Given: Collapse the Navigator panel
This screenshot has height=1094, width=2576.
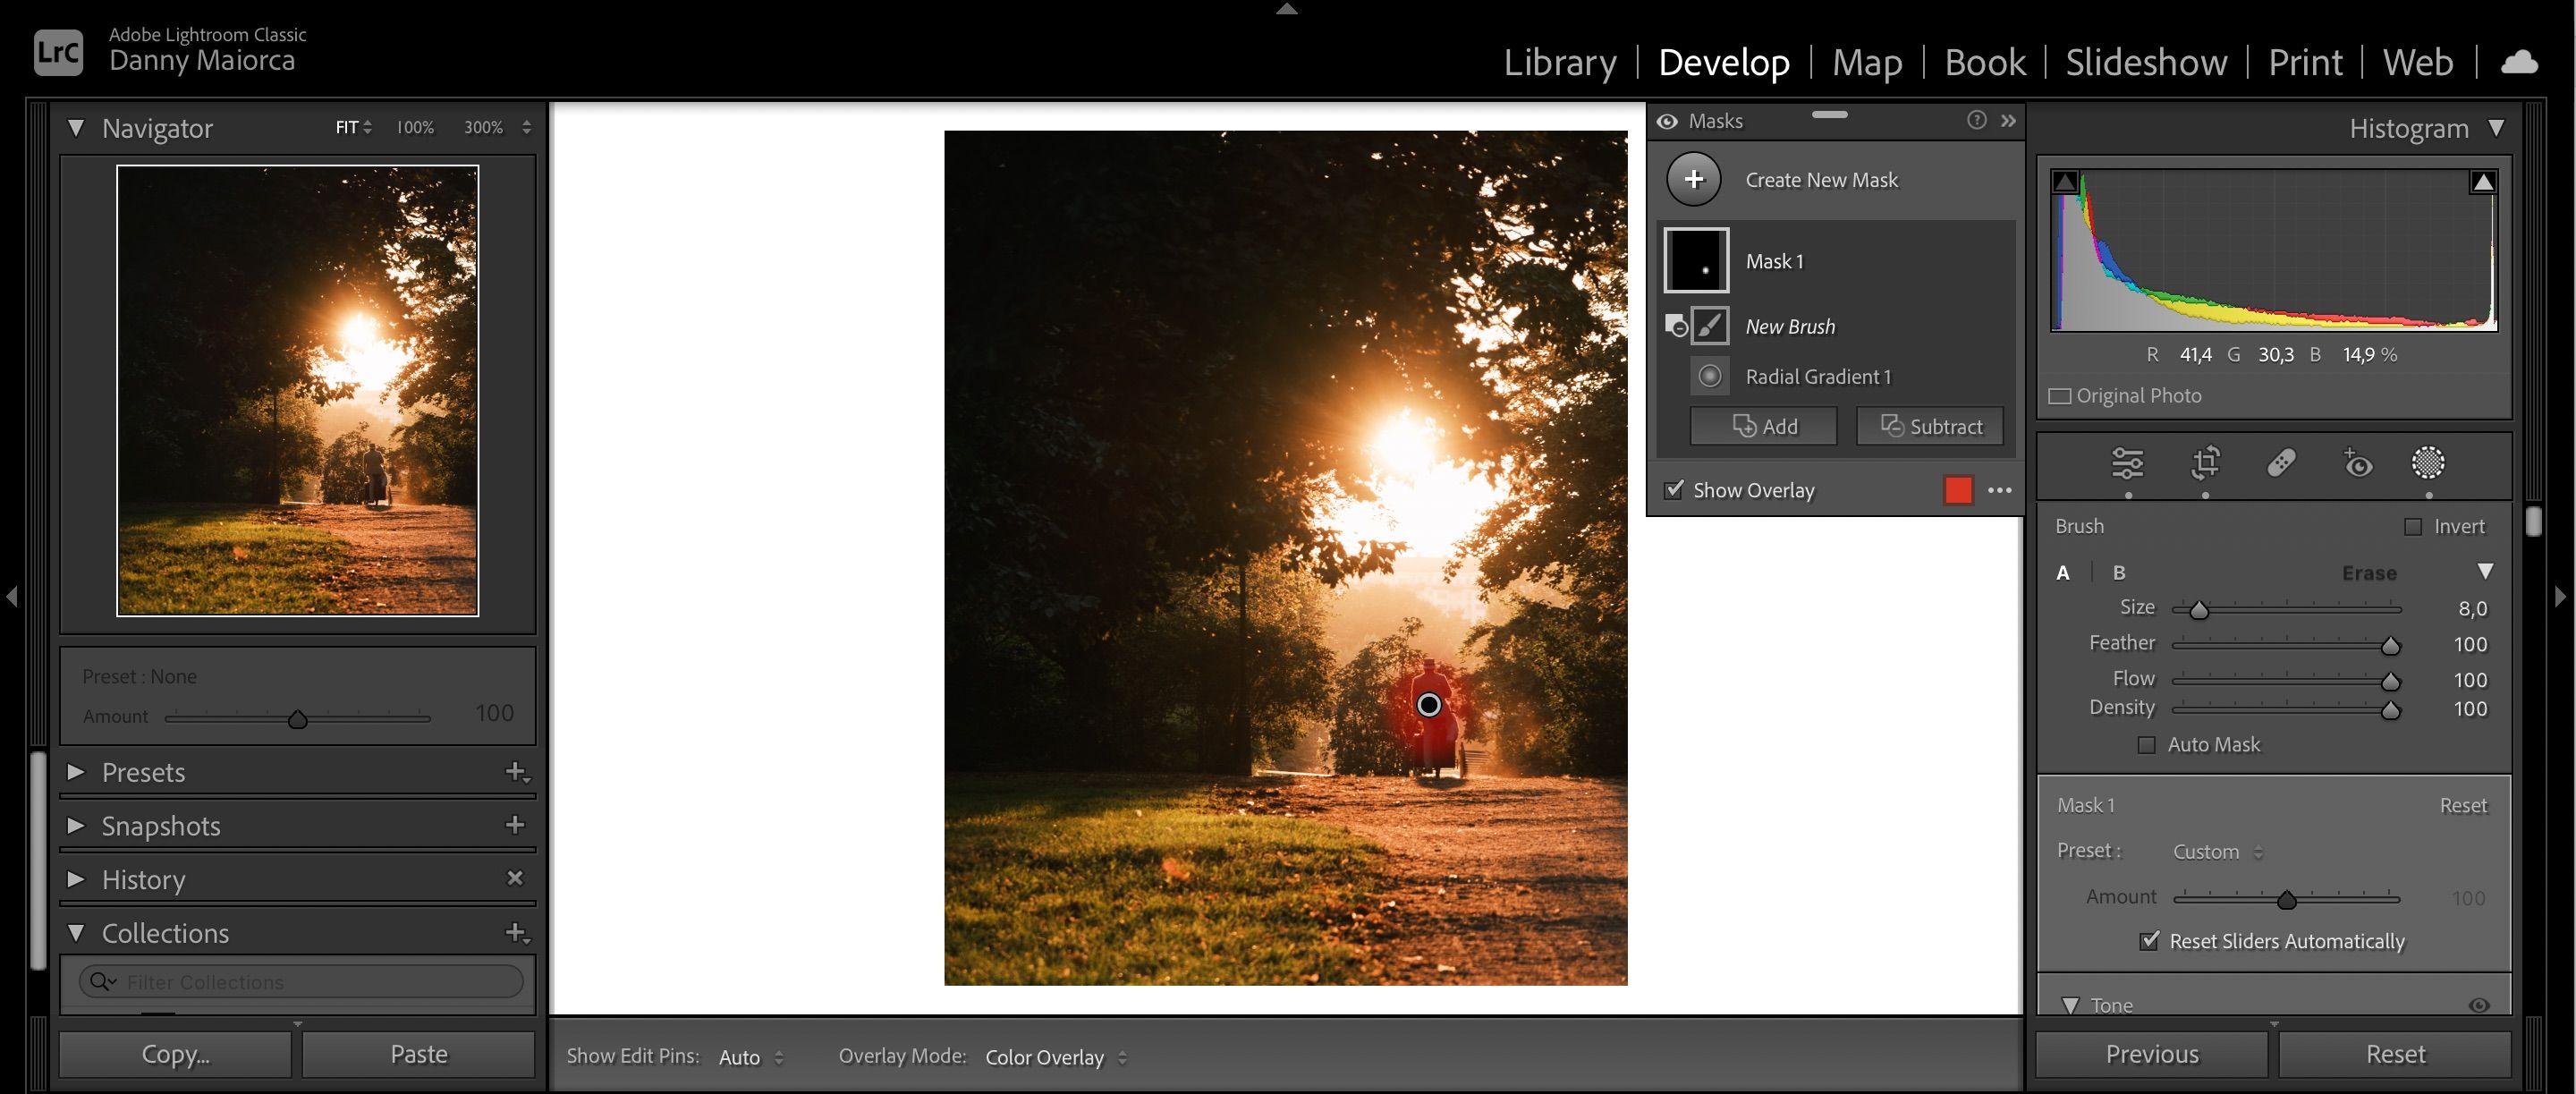Looking at the screenshot, I should 76,128.
